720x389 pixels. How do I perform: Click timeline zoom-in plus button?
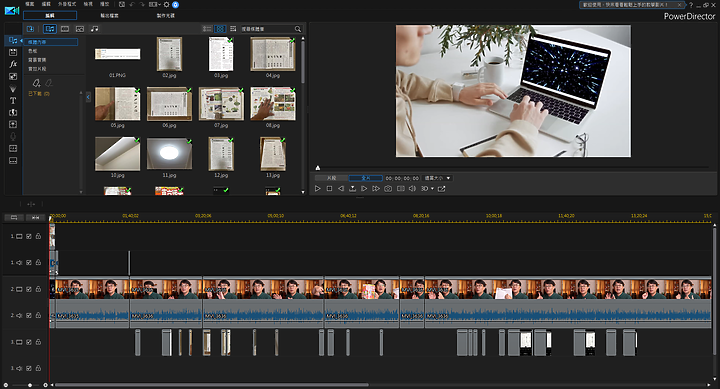[x=45, y=385]
